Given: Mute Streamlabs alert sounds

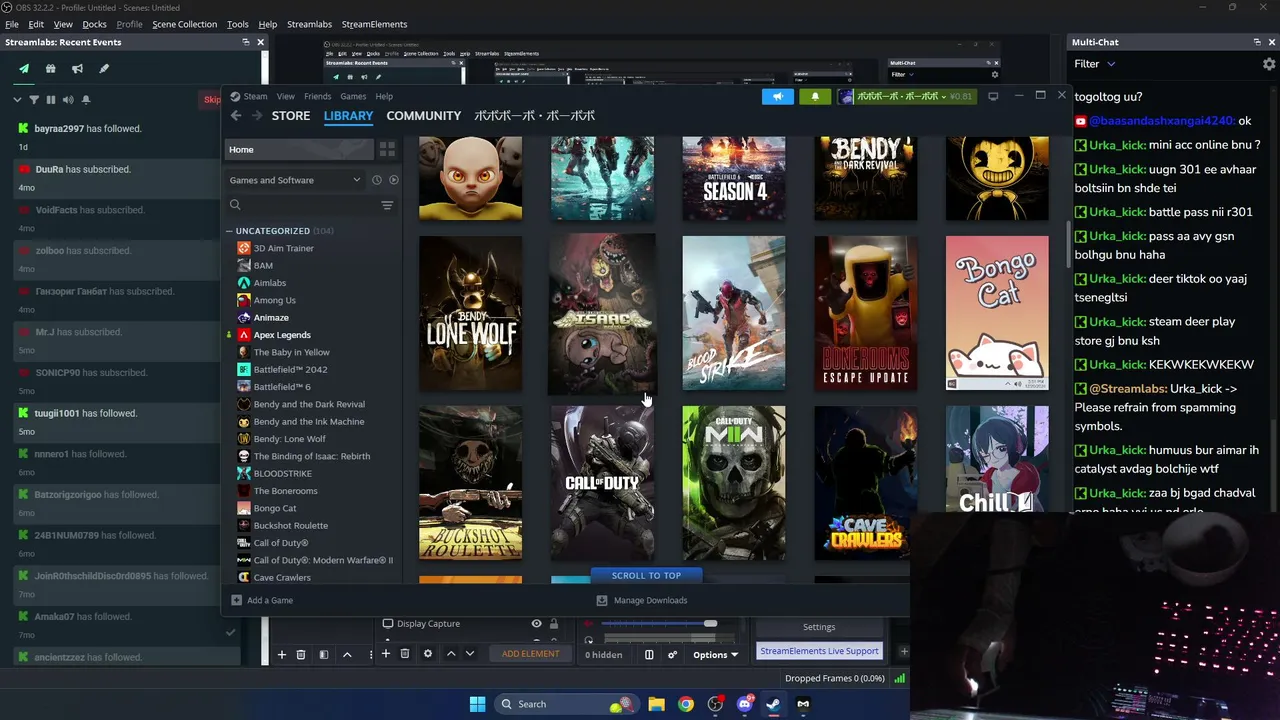Looking at the screenshot, I should pos(67,100).
